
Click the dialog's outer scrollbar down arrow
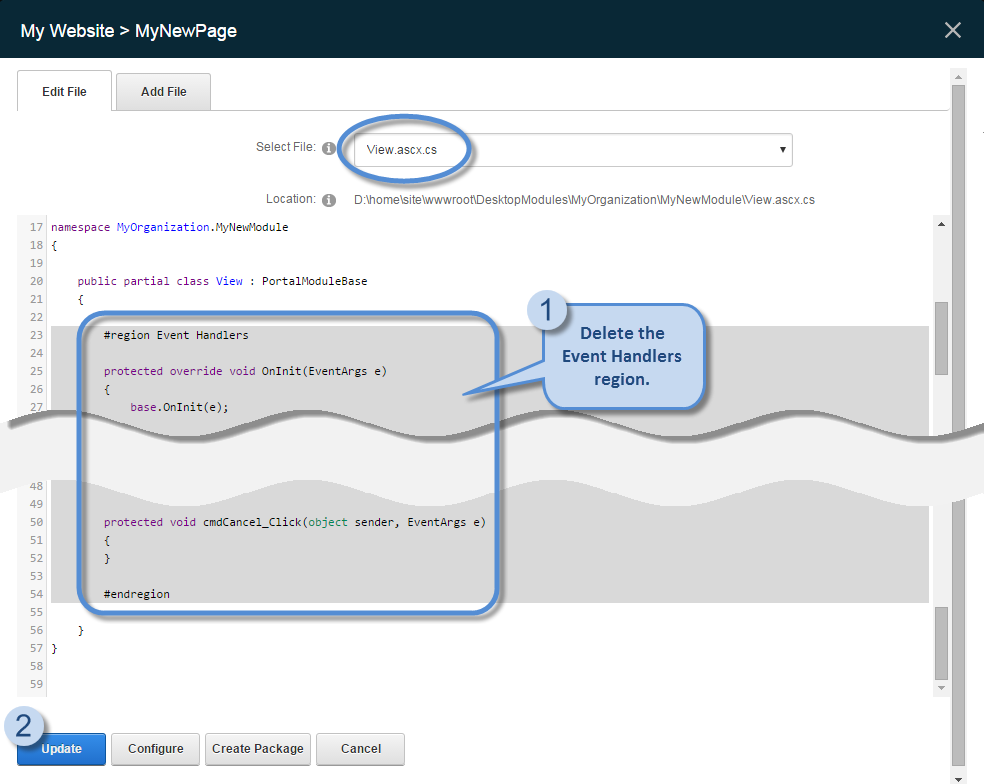958,777
